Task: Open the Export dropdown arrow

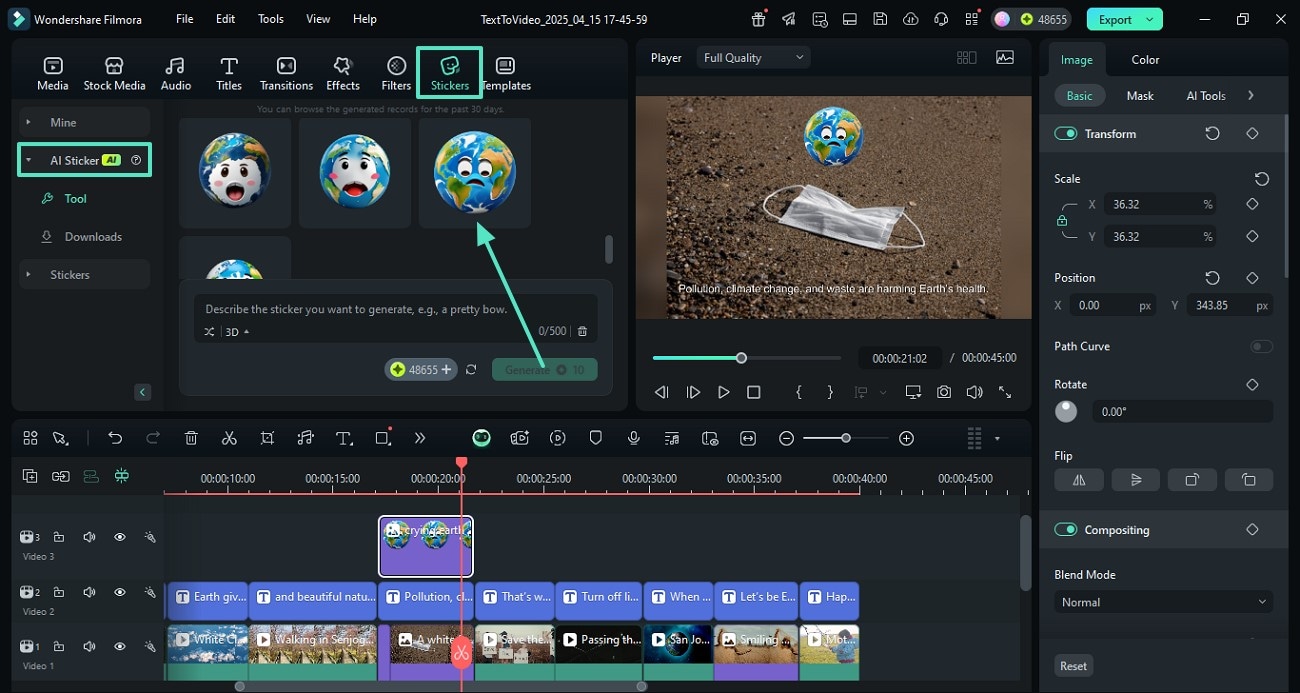Action: [x=1150, y=19]
